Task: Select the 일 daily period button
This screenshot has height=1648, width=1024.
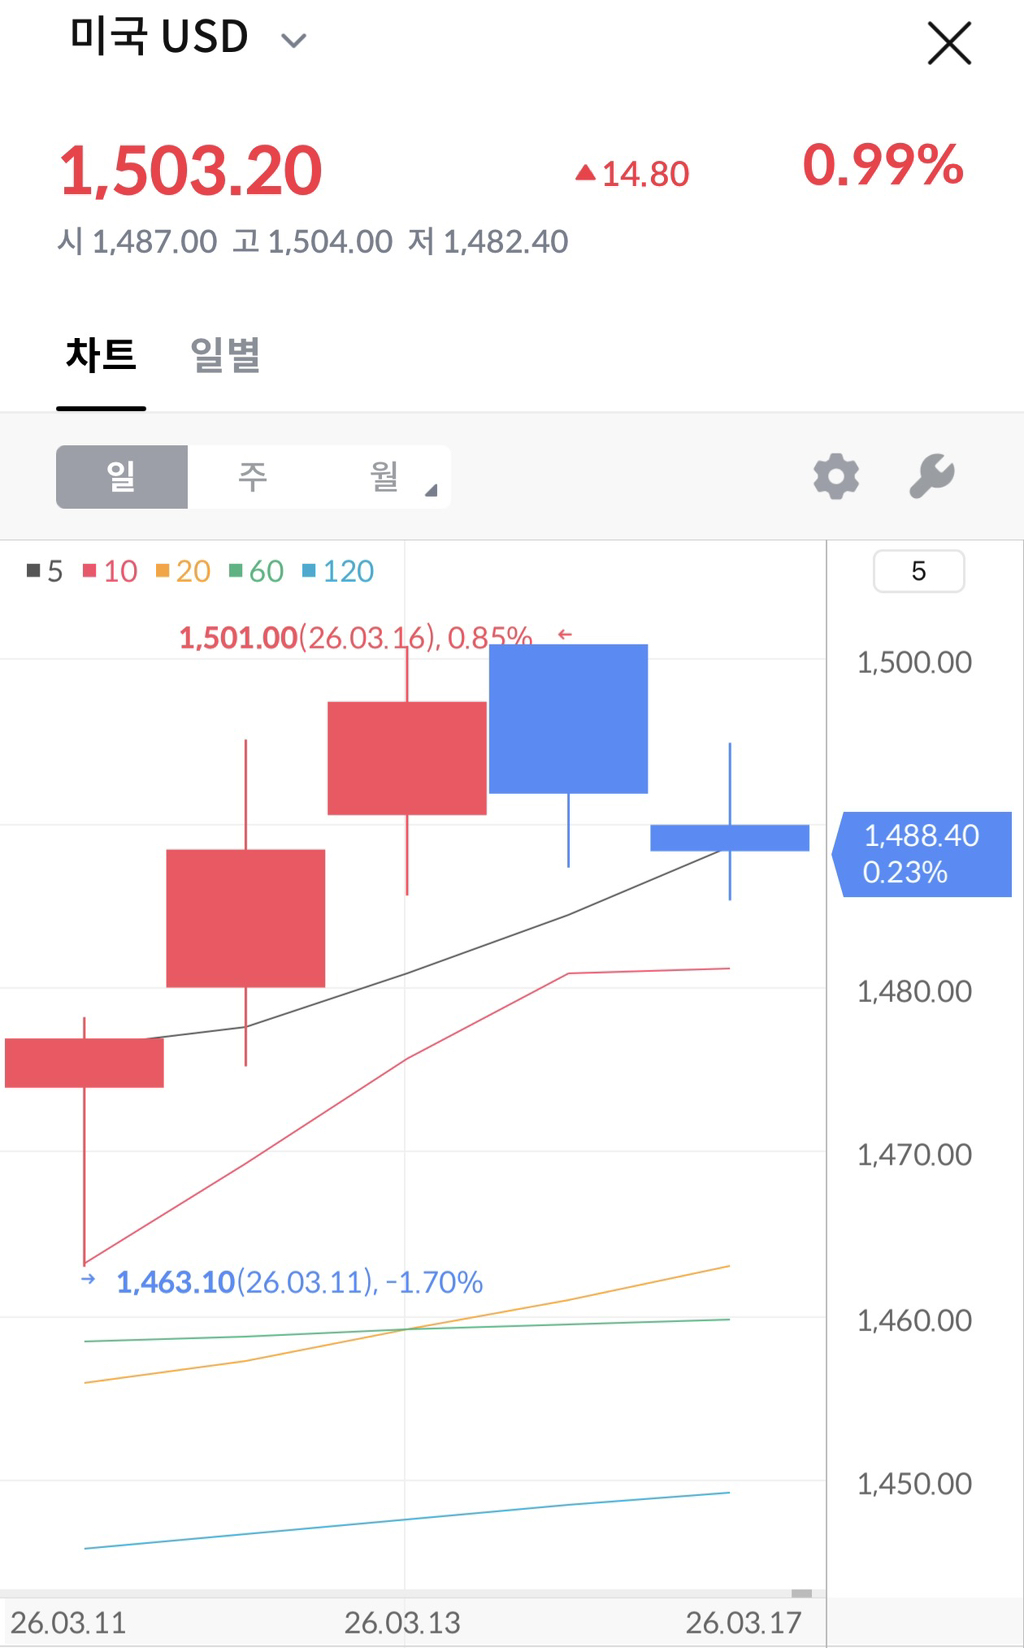Action: point(122,477)
